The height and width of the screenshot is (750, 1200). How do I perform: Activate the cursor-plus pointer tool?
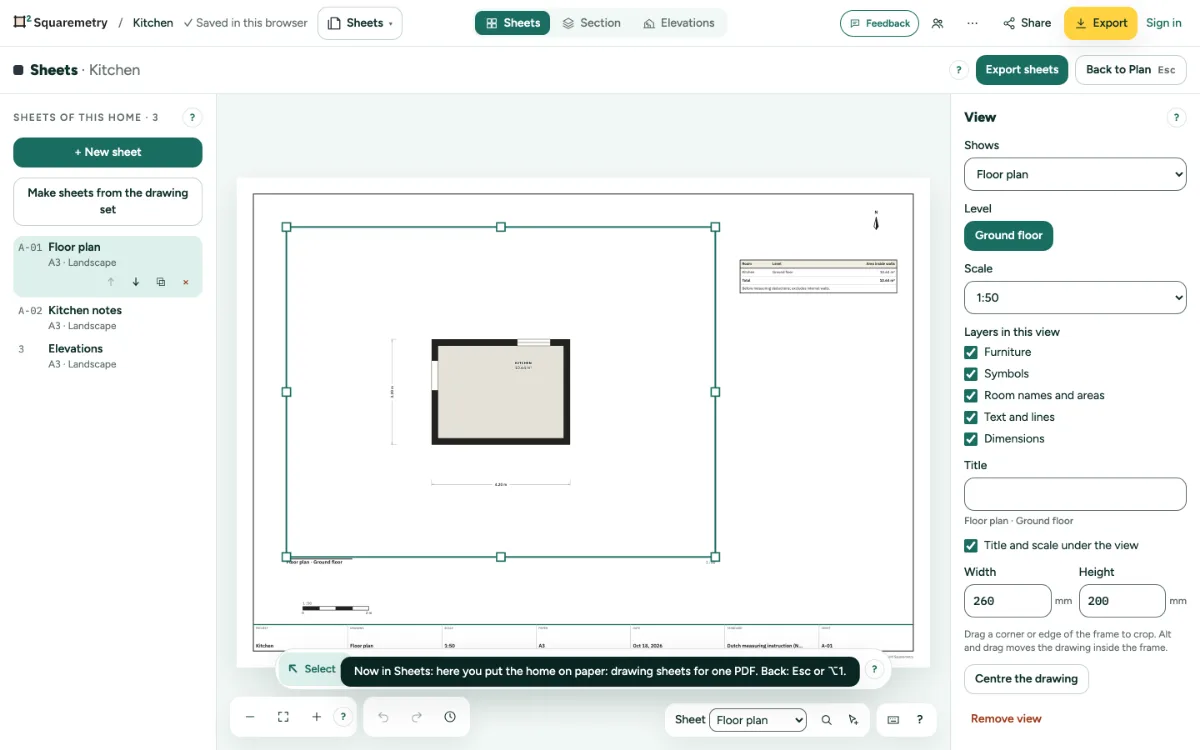tap(853, 720)
